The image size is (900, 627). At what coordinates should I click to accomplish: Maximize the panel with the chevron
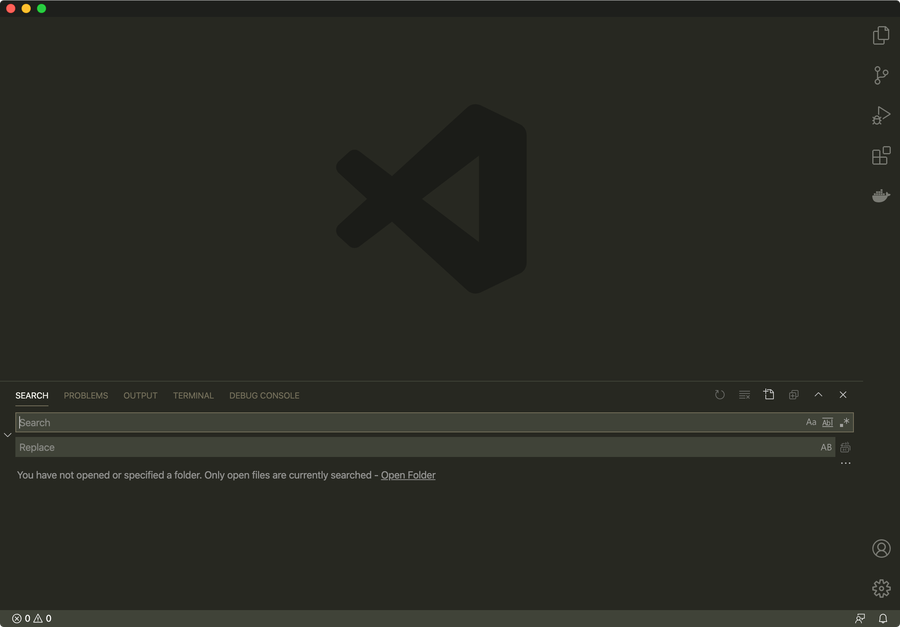[x=818, y=395]
